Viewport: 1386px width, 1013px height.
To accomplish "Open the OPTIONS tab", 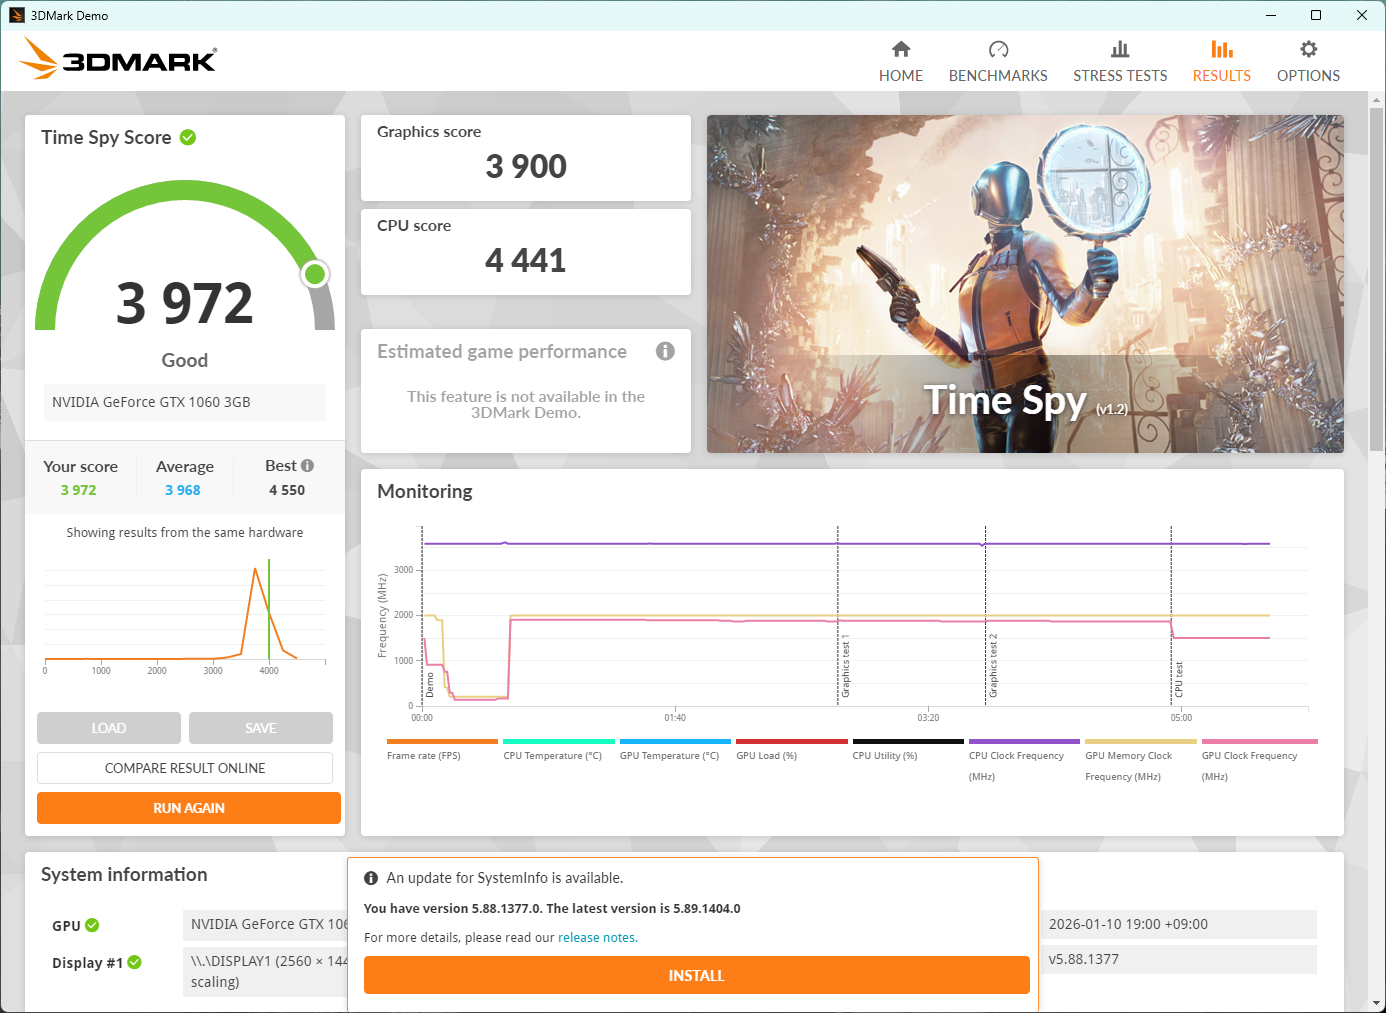I will click(x=1308, y=62).
